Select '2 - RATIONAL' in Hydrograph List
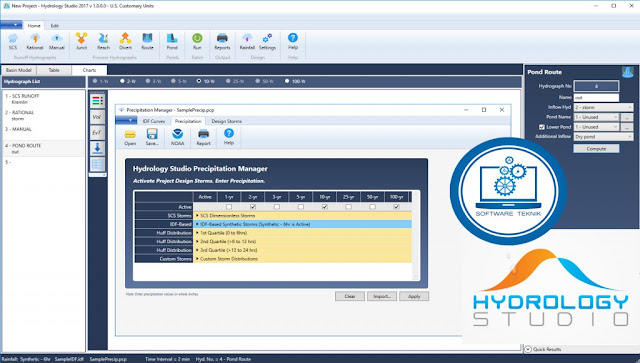This screenshot has height=363, width=640. pyautogui.click(x=43, y=116)
